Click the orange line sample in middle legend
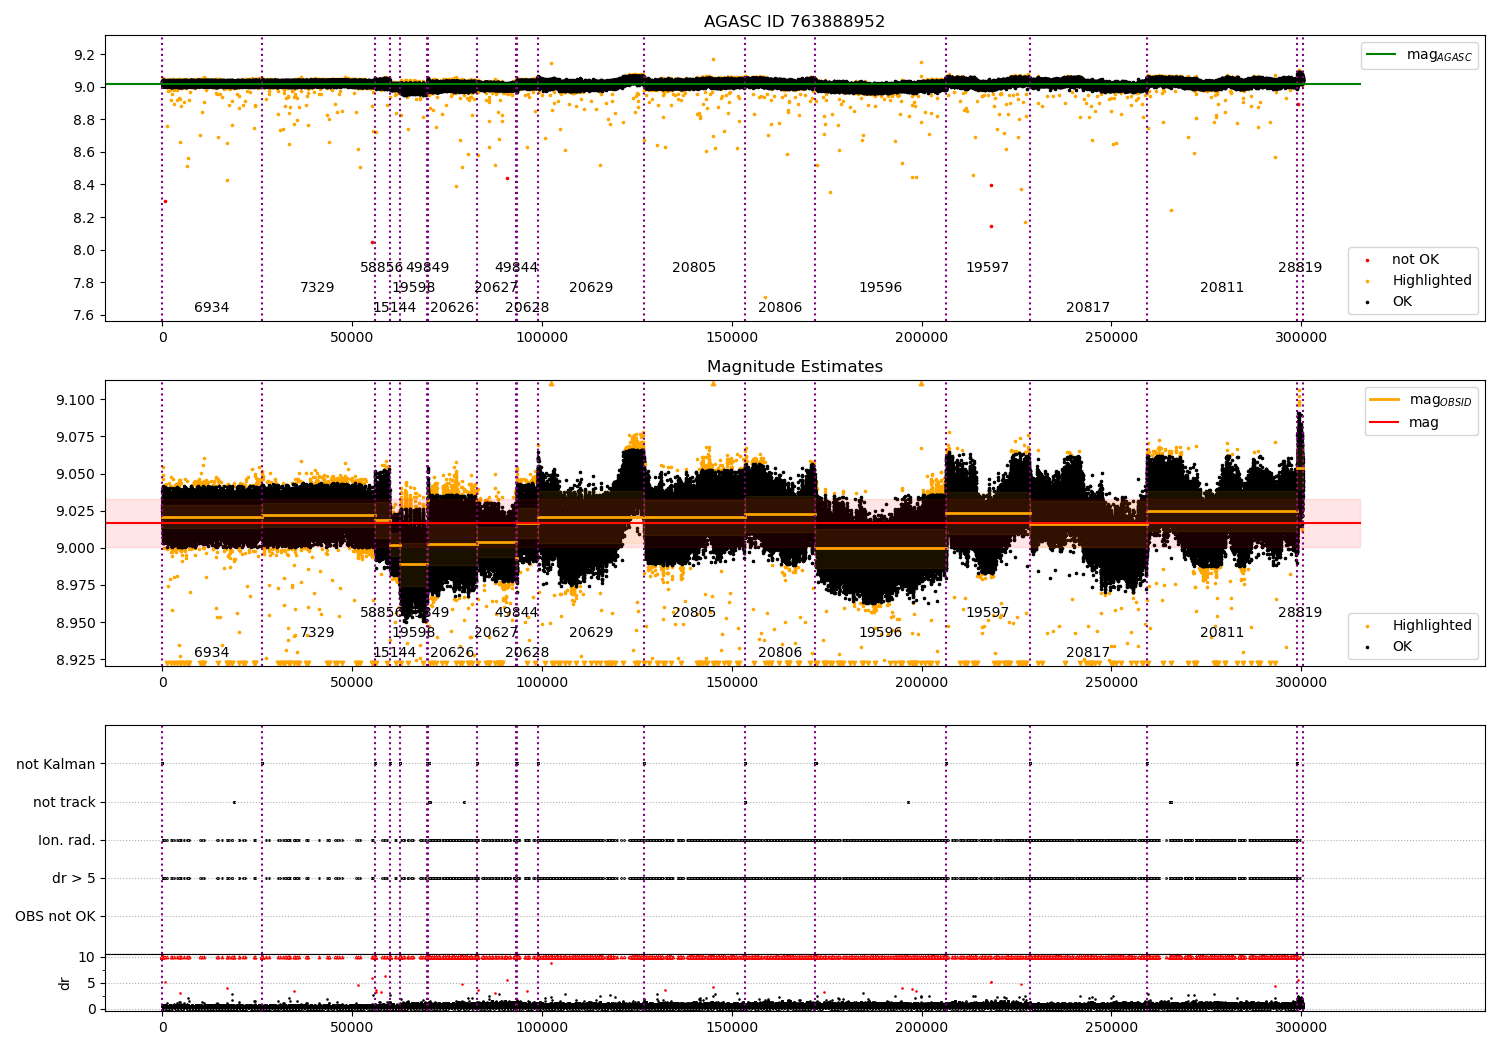 [x=1384, y=400]
